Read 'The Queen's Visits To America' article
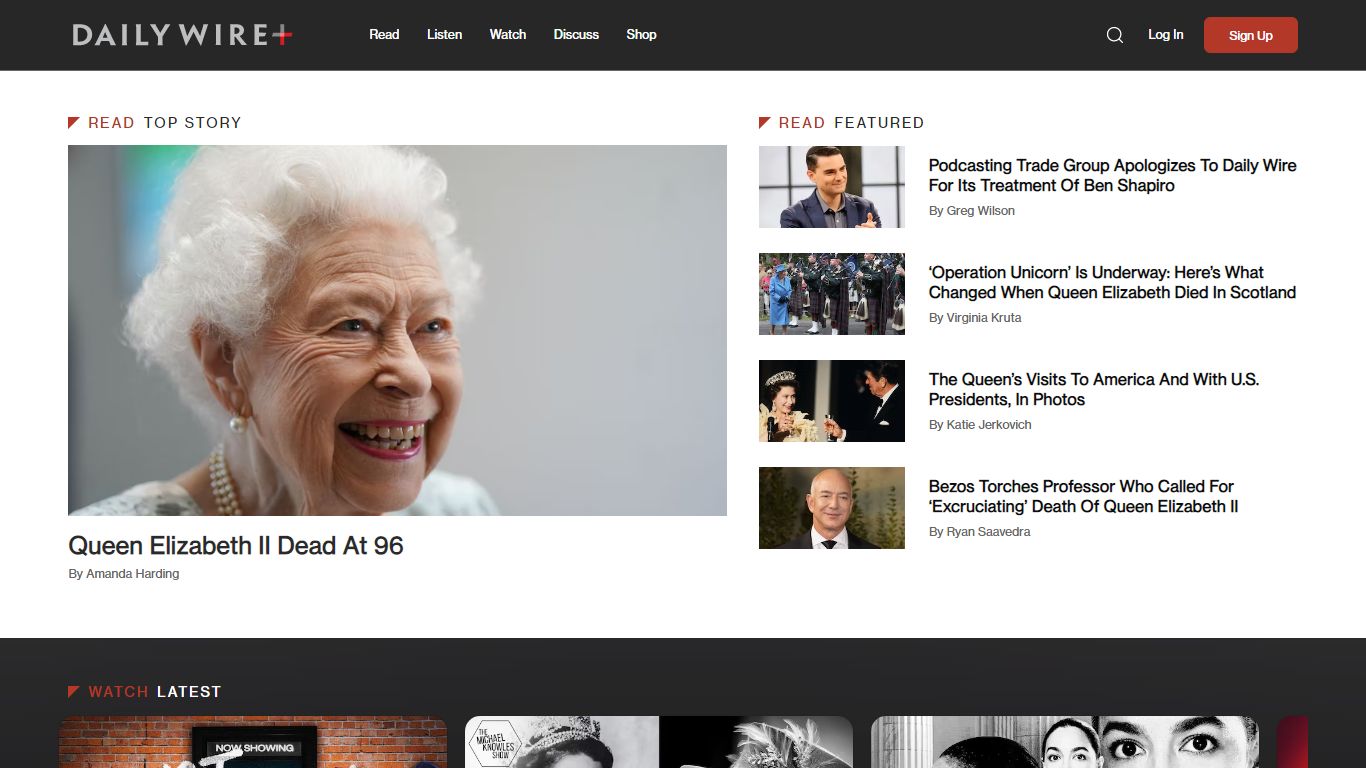This screenshot has height=768, width=1366. tap(1094, 389)
